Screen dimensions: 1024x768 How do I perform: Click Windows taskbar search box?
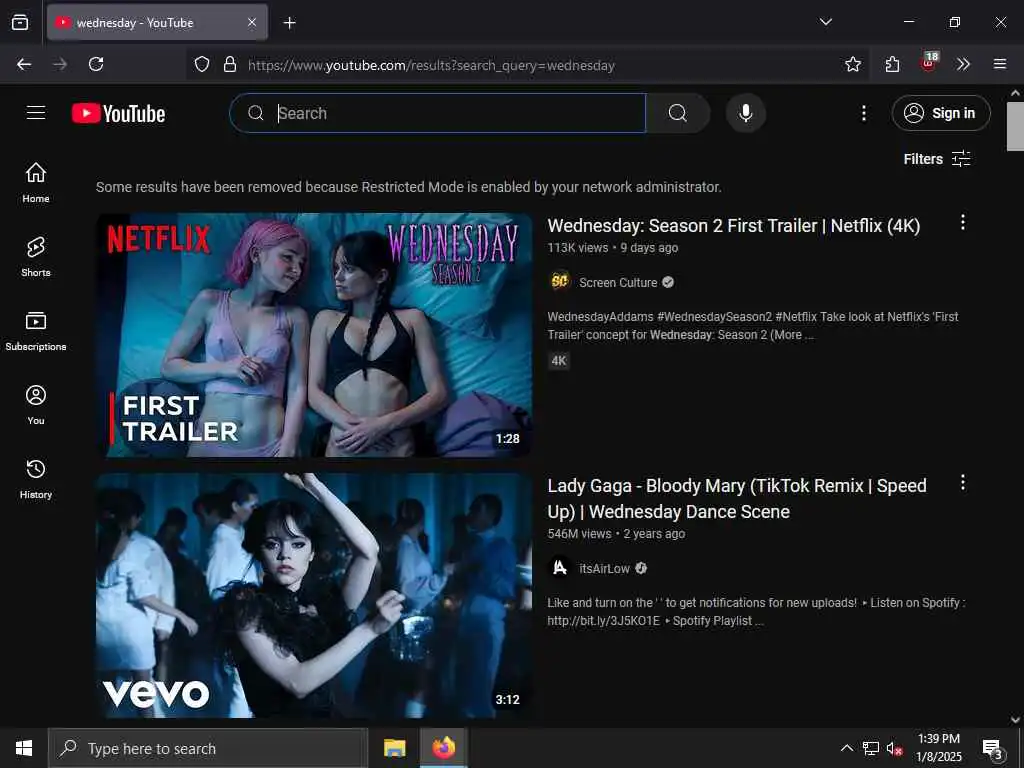click(x=208, y=748)
